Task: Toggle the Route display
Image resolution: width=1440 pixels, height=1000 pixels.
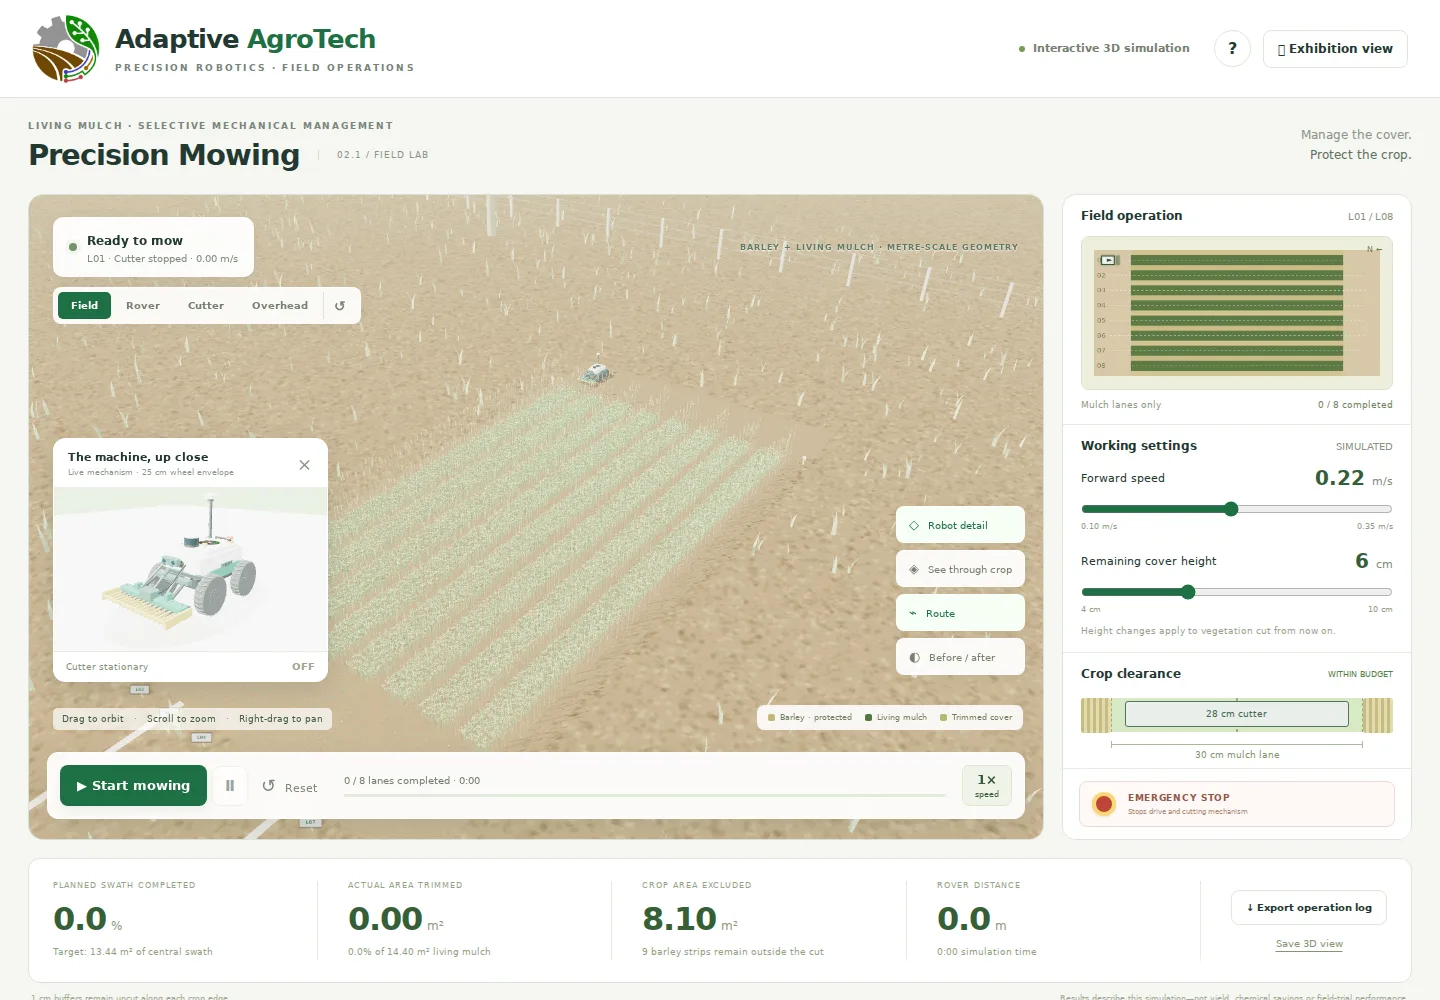Action: pyautogui.click(x=960, y=613)
